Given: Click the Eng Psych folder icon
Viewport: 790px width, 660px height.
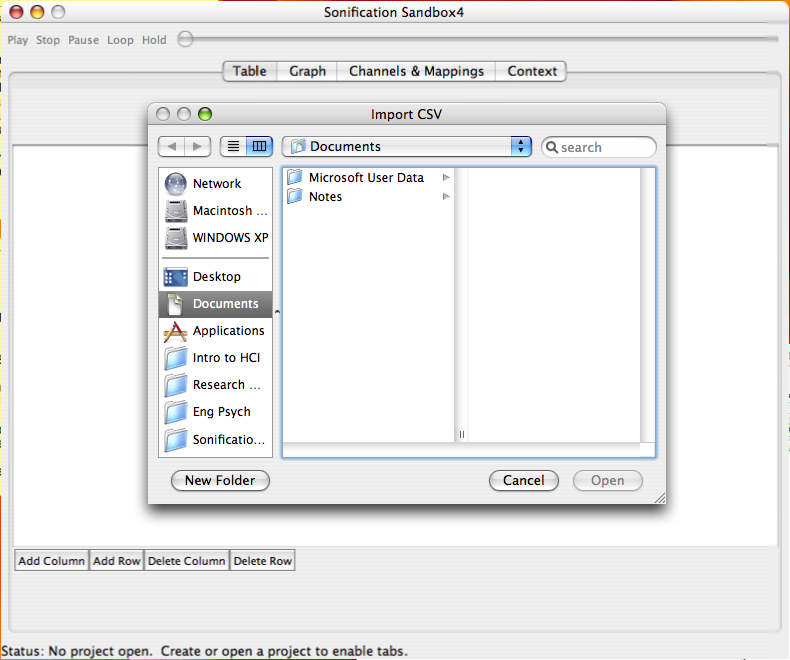Looking at the screenshot, I should tap(175, 412).
